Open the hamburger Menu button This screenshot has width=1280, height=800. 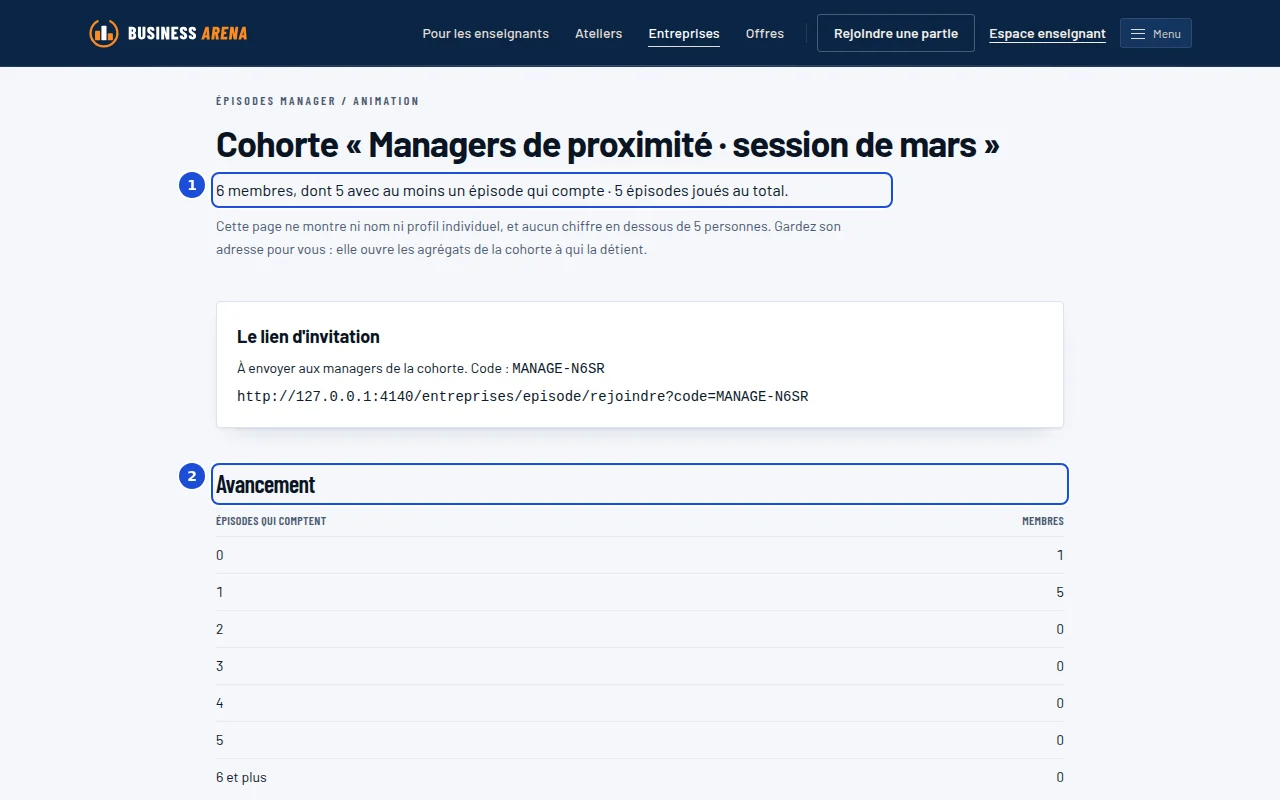1155,33
